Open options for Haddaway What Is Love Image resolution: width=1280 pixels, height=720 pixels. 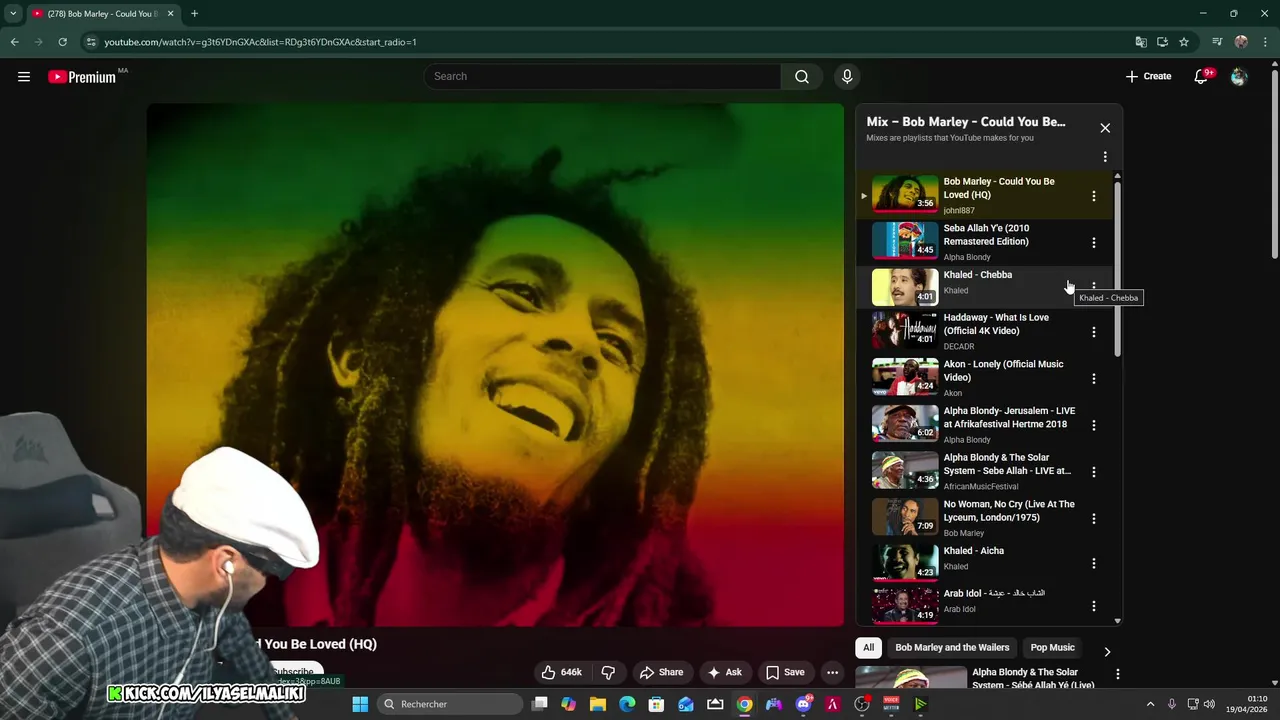[1093, 332]
